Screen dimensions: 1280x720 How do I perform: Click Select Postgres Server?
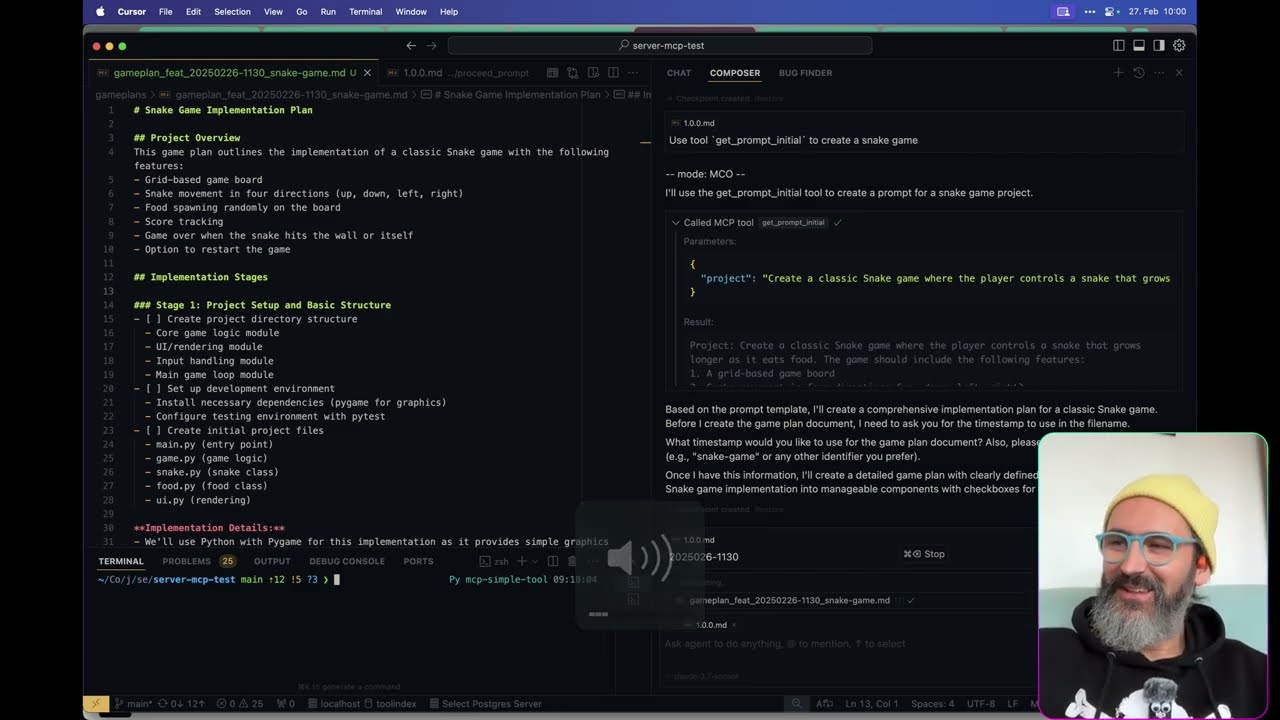[x=484, y=704]
